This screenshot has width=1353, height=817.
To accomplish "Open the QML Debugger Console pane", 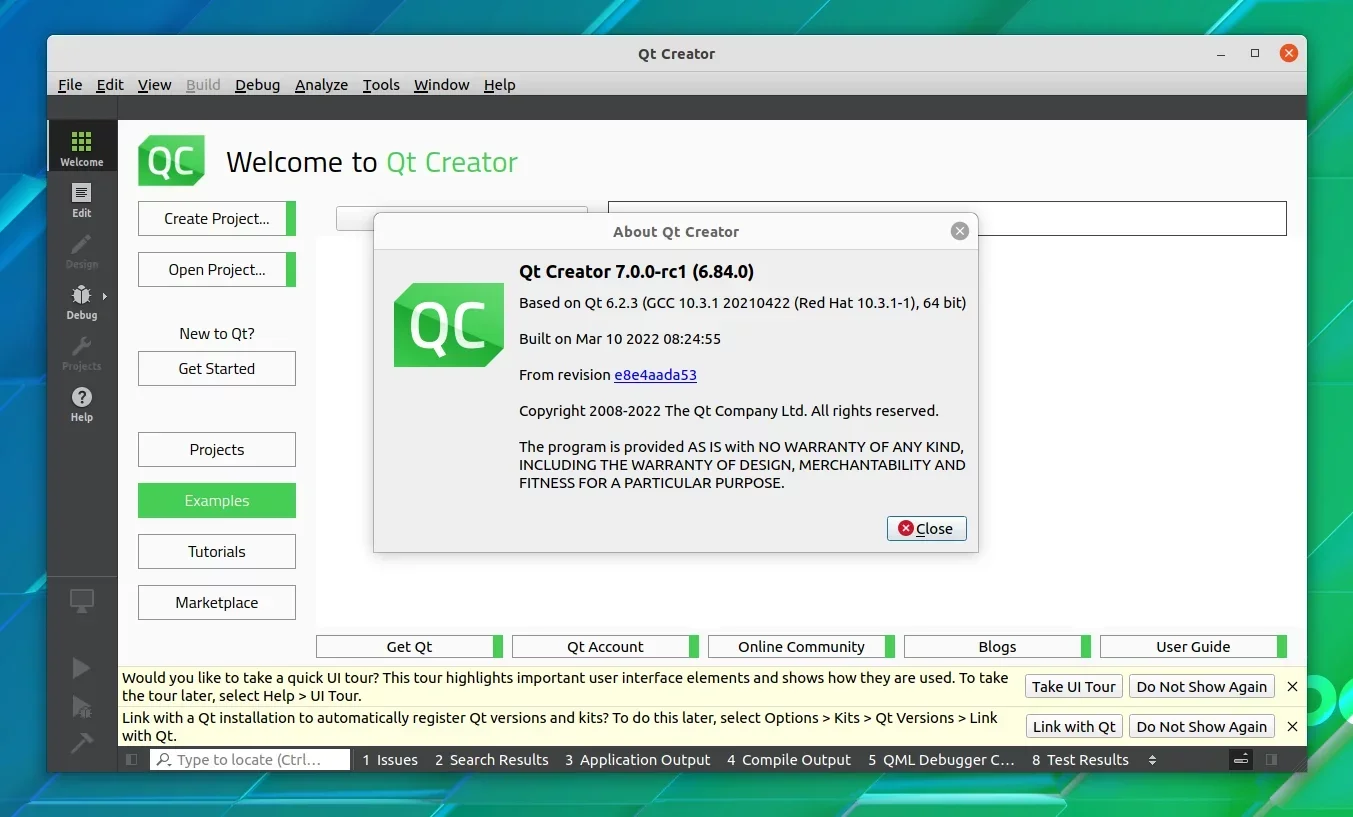I will point(941,760).
